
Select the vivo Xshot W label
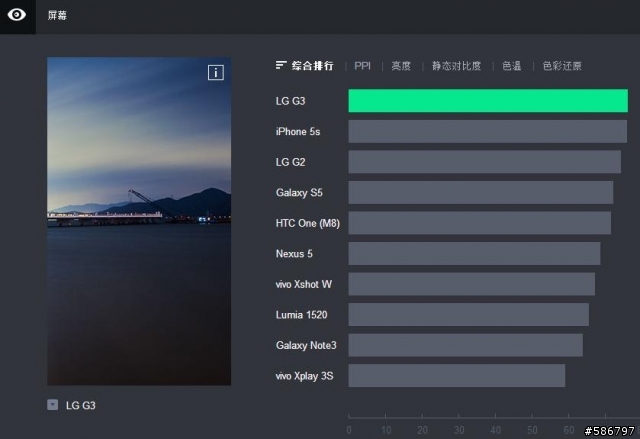(304, 284)
